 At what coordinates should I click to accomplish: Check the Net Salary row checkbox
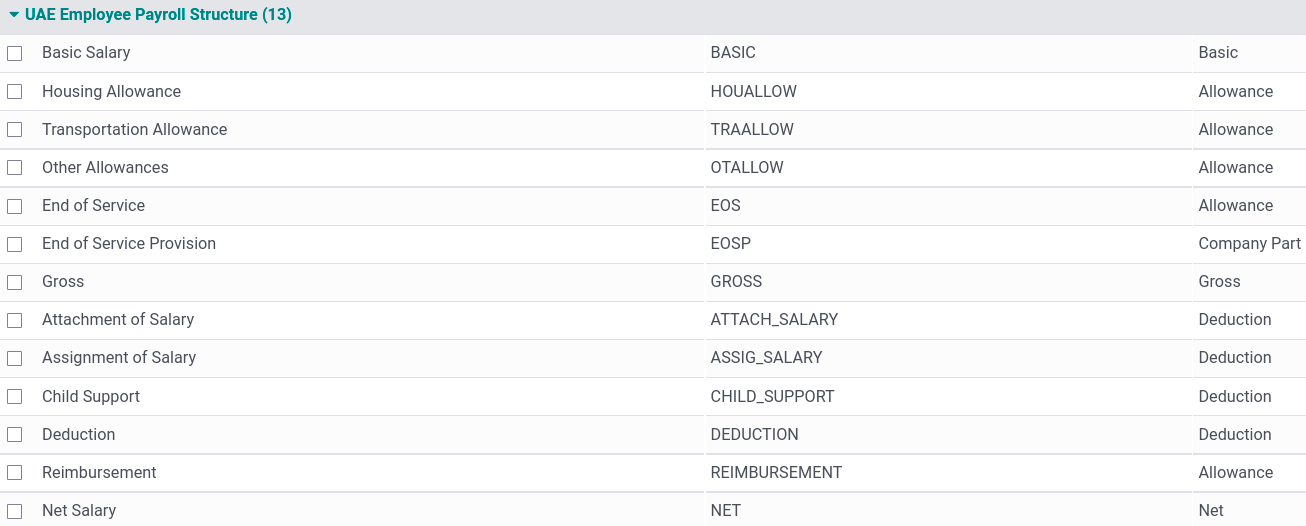pyautogui.click(x=14, y=511)
